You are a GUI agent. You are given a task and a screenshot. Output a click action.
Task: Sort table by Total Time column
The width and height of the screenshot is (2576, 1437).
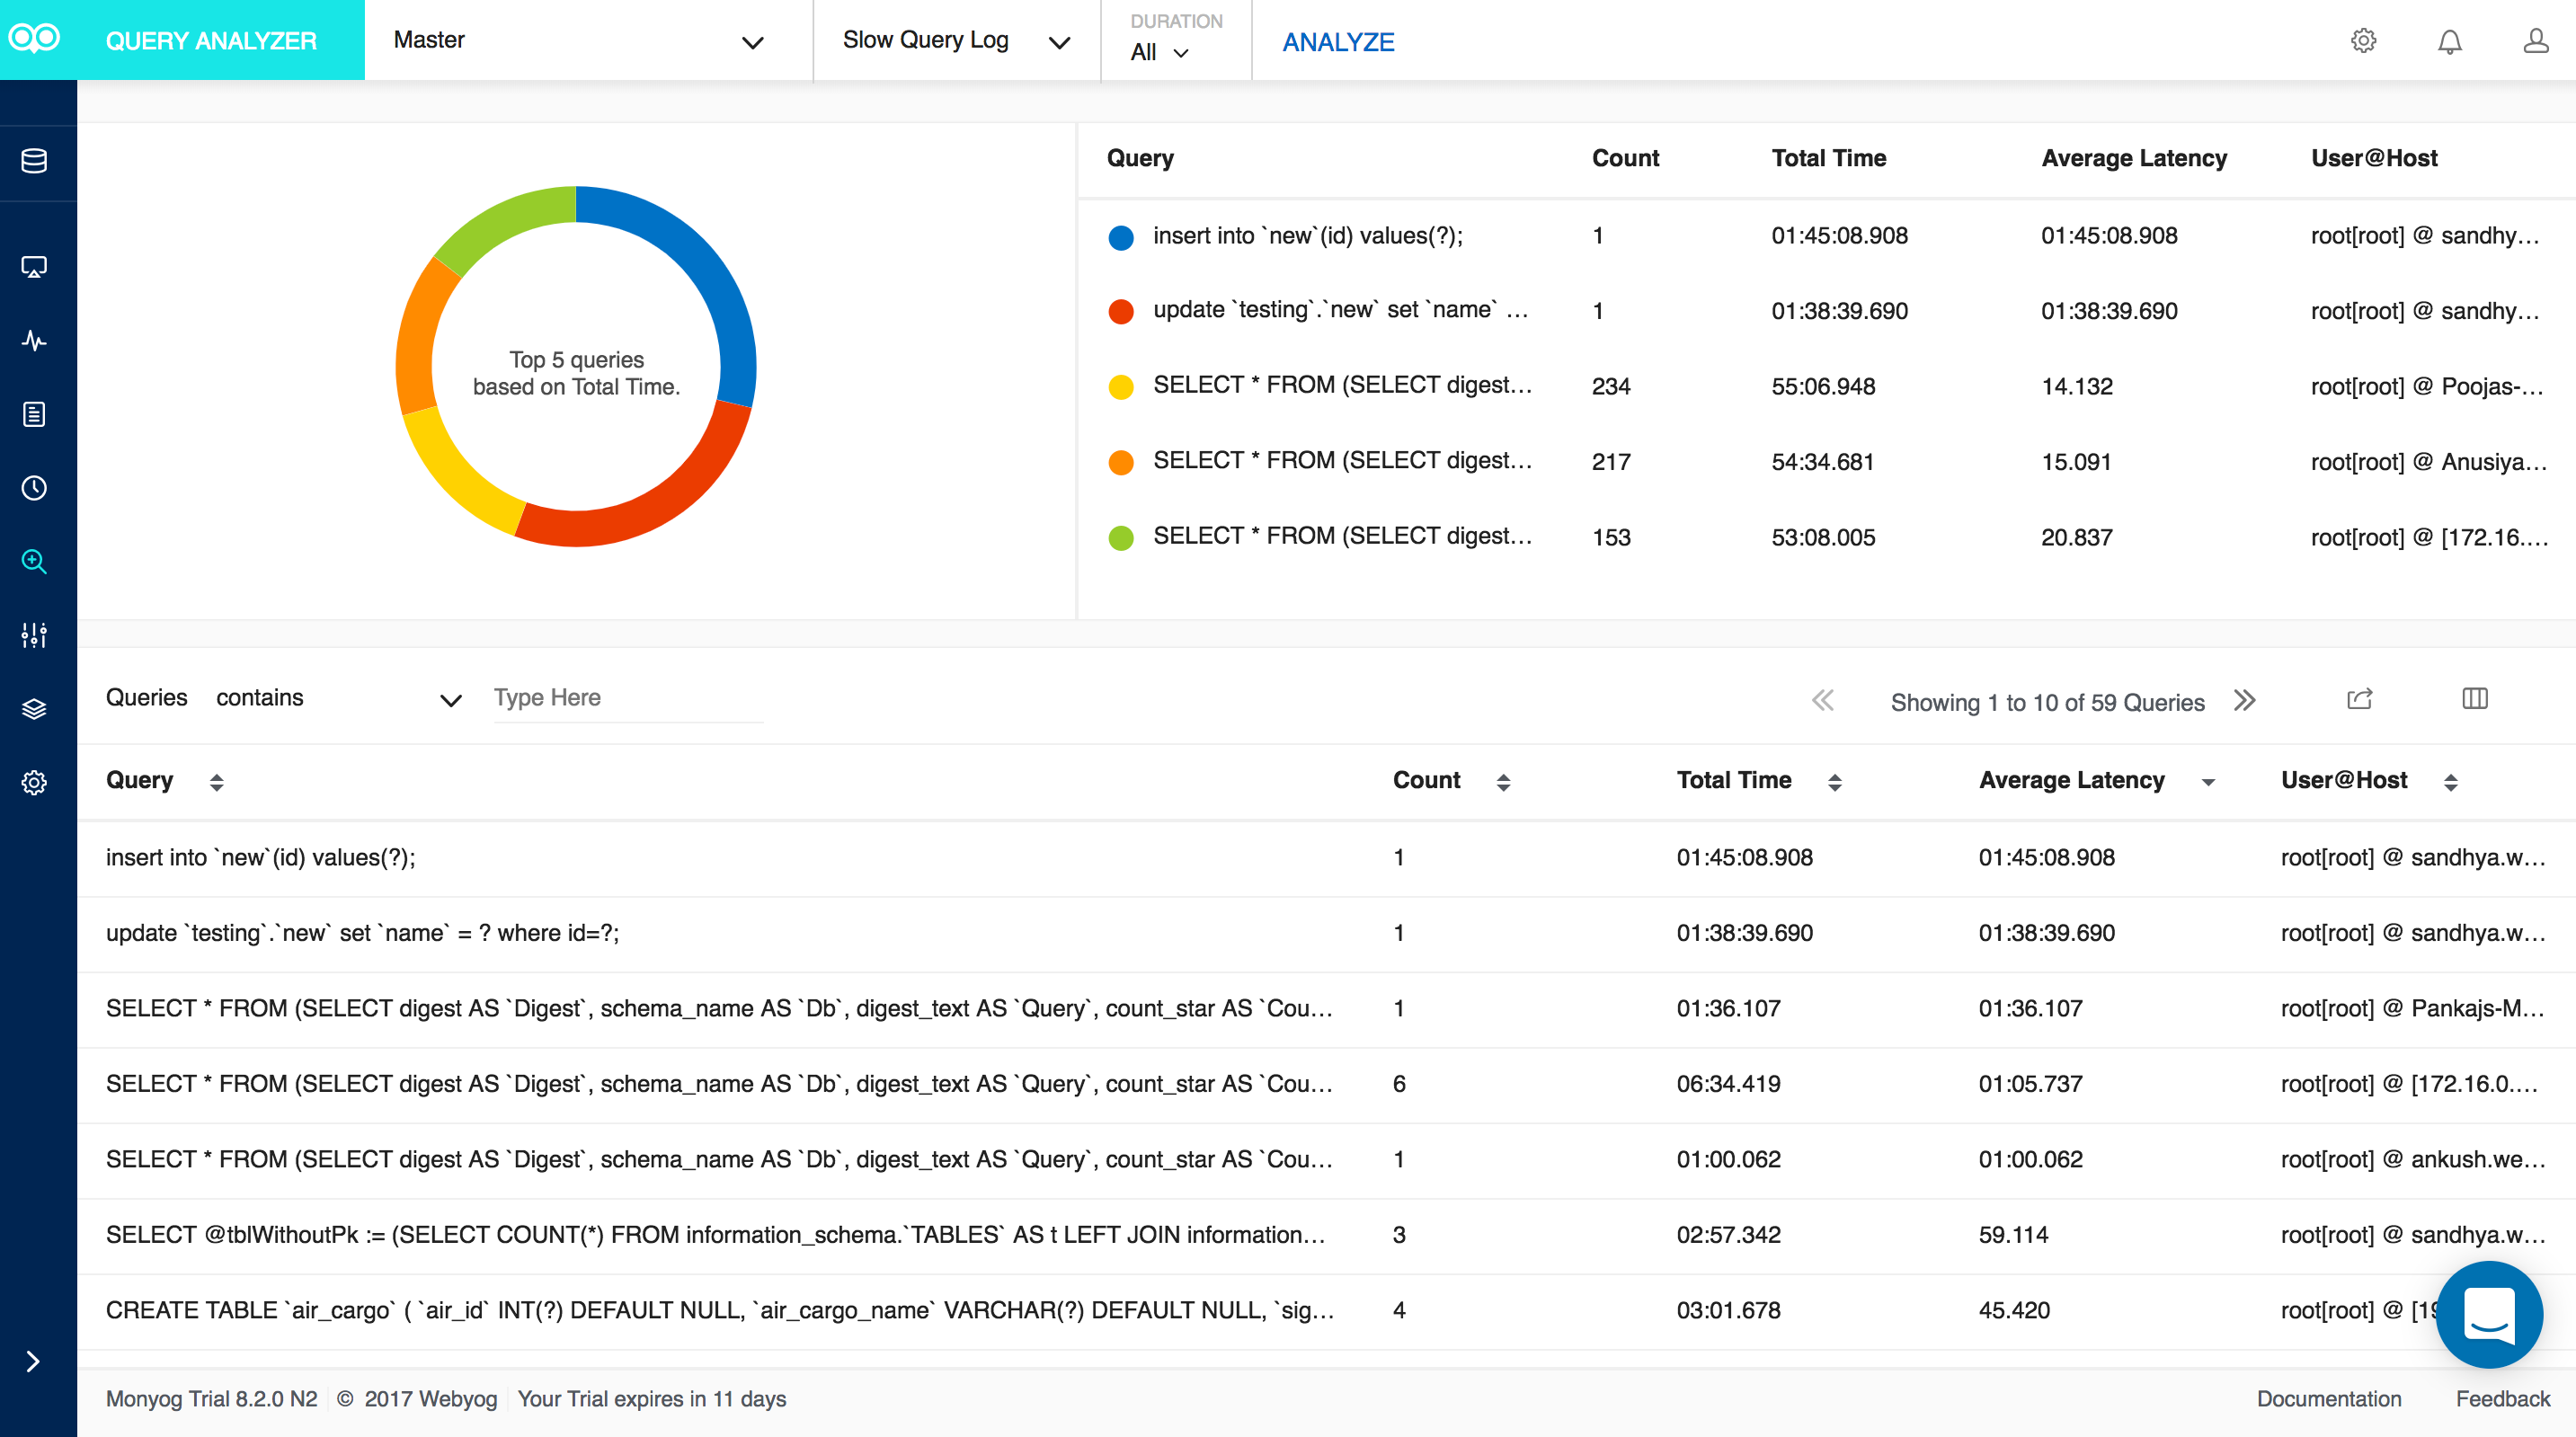click(1834, 782)
